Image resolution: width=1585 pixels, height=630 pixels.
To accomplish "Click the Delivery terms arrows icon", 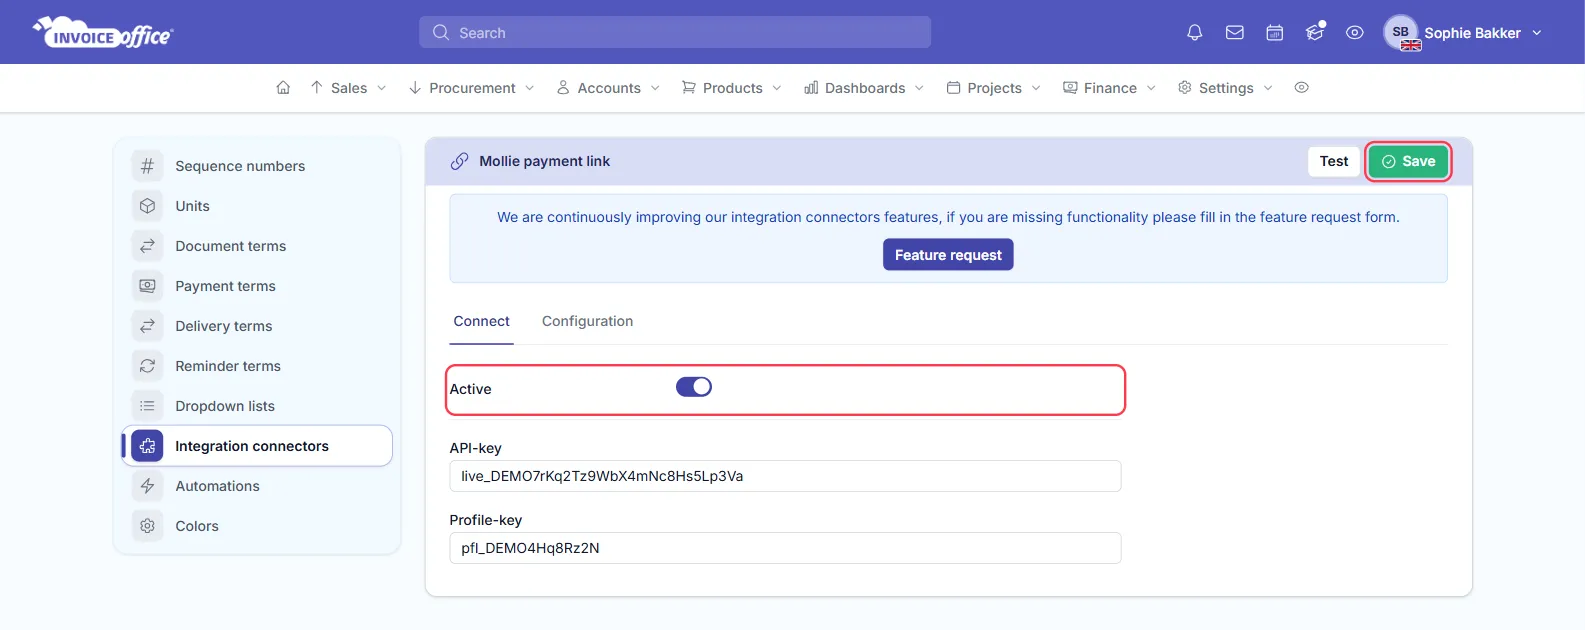I will coord(147,326).
